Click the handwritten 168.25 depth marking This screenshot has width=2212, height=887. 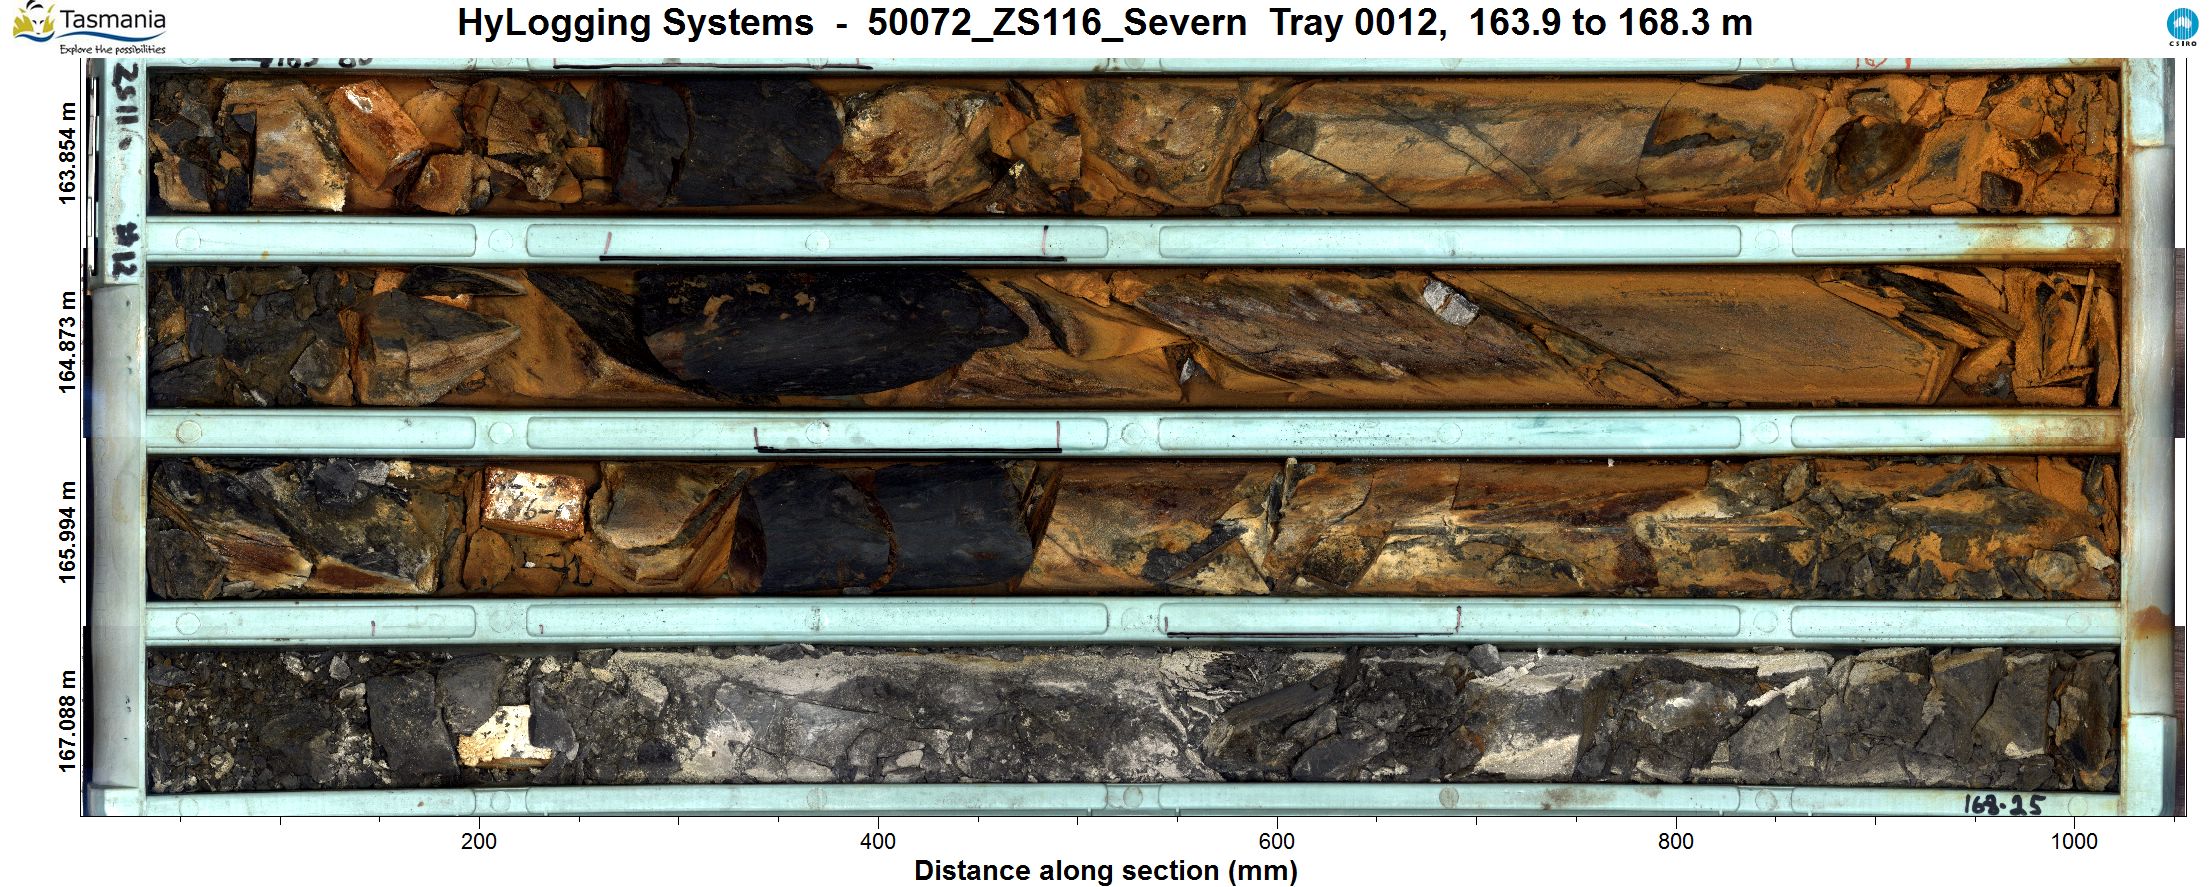[2003, 804]
